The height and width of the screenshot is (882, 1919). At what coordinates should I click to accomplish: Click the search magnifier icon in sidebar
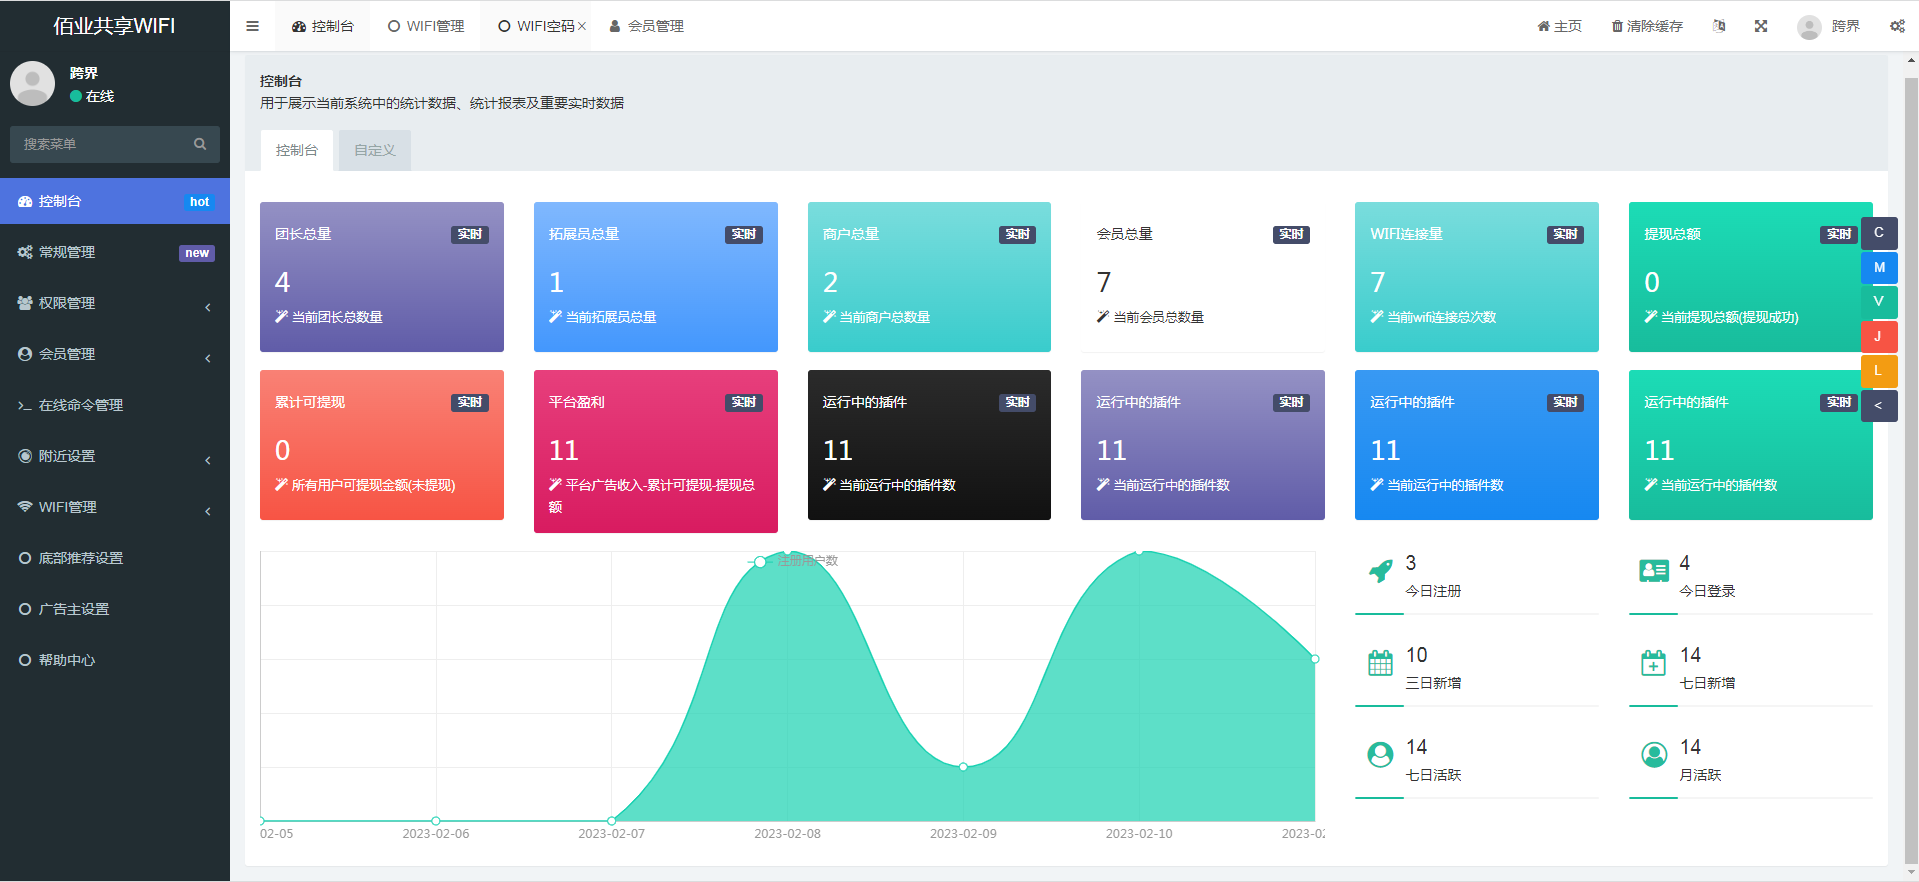point(200,144)
